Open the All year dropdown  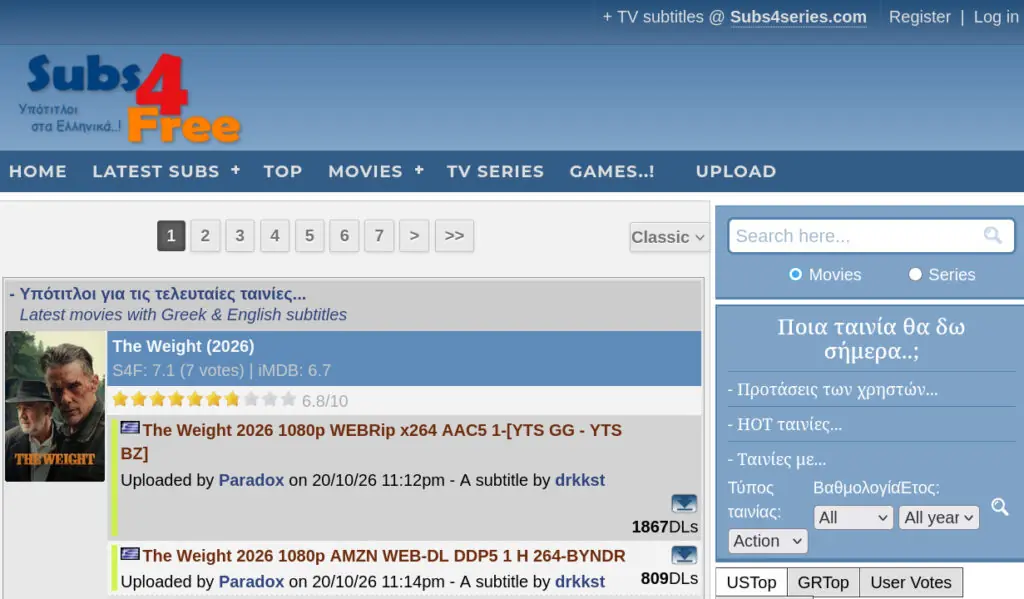[x=938, y=517]
